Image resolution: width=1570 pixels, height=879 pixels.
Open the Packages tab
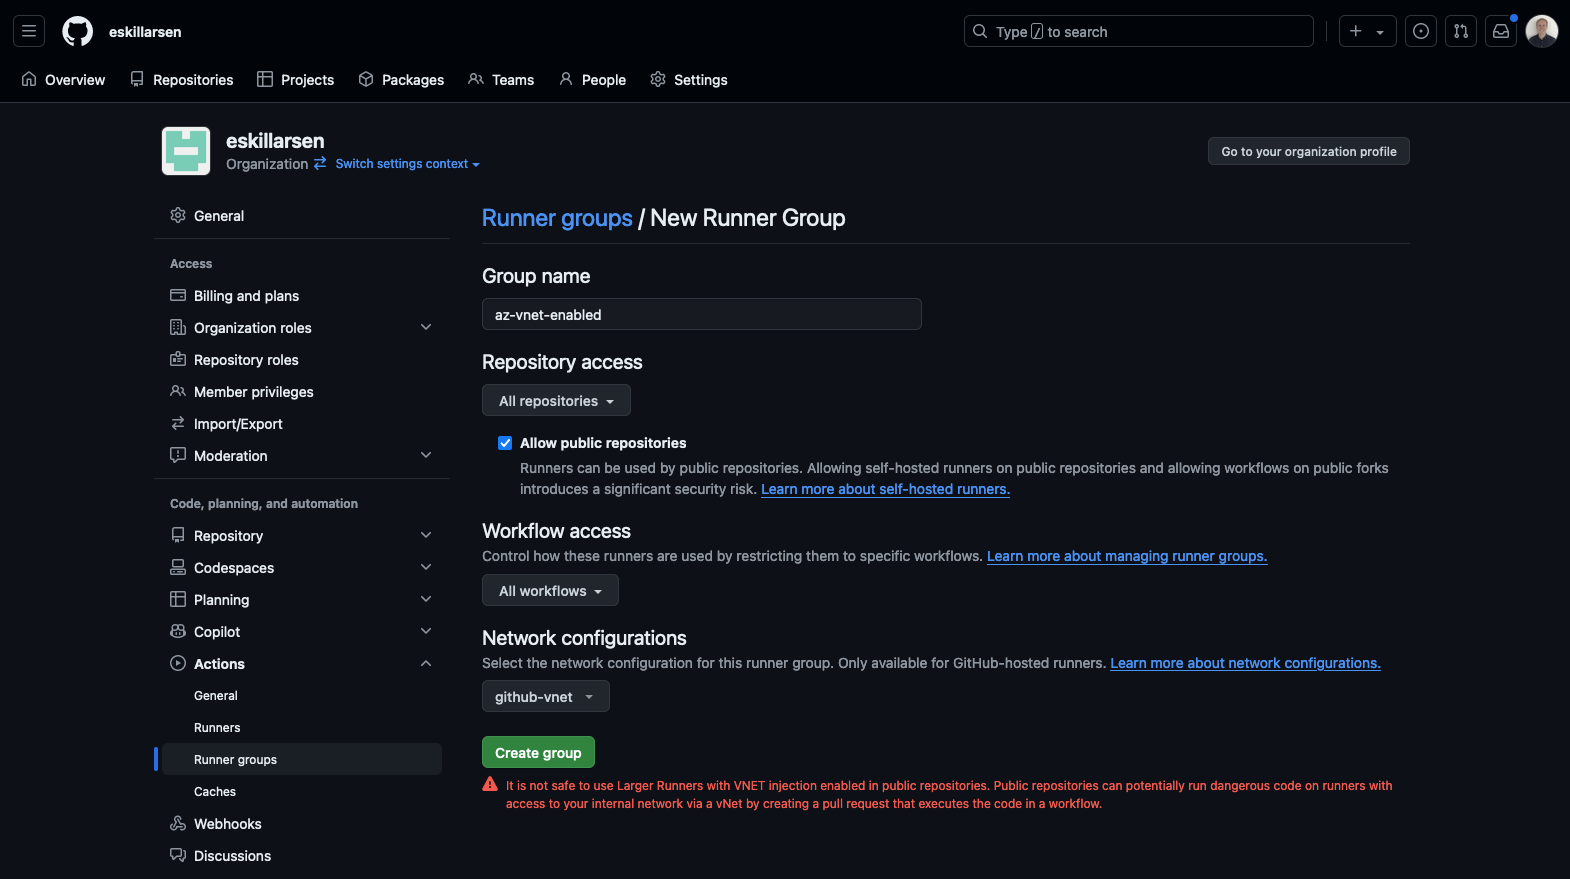(401, 79)
